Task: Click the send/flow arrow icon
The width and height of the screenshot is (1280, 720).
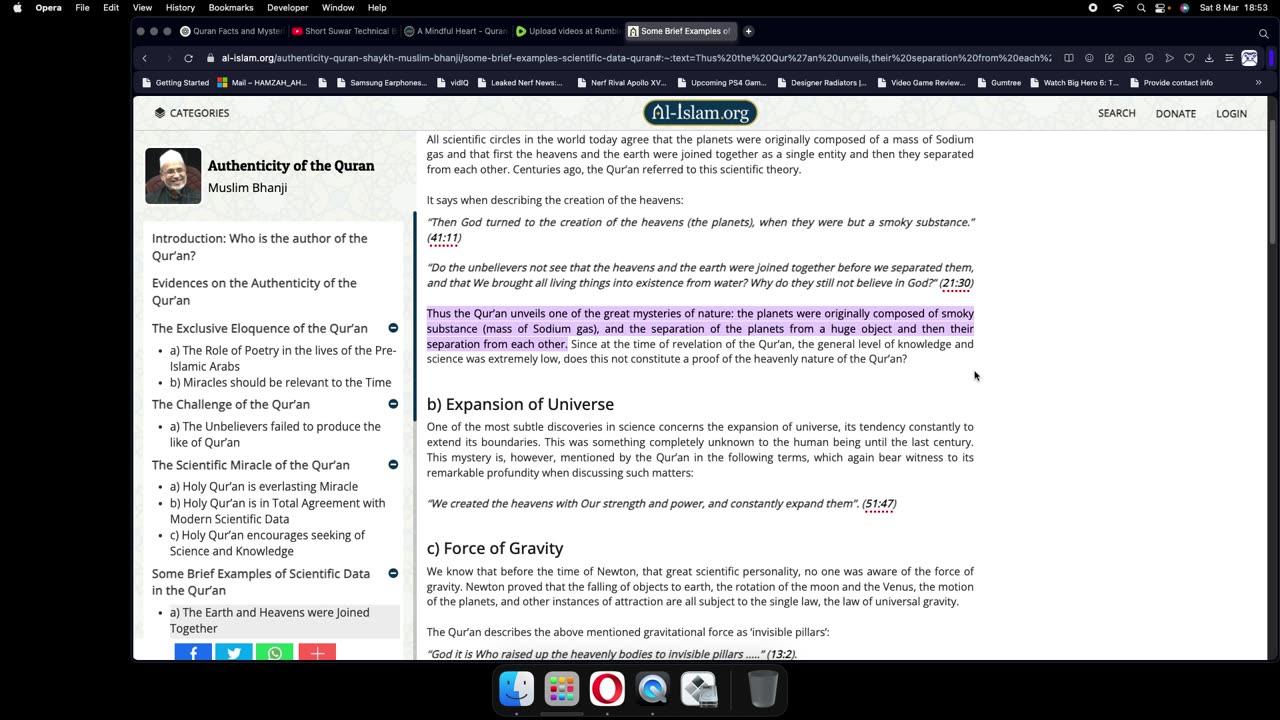Action: click(x=1169, y=58)
